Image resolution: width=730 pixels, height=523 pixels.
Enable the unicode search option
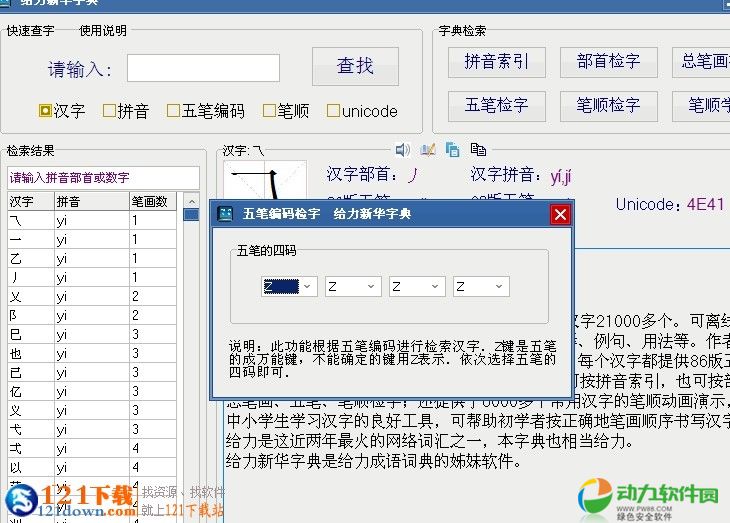tap(333, 111)
